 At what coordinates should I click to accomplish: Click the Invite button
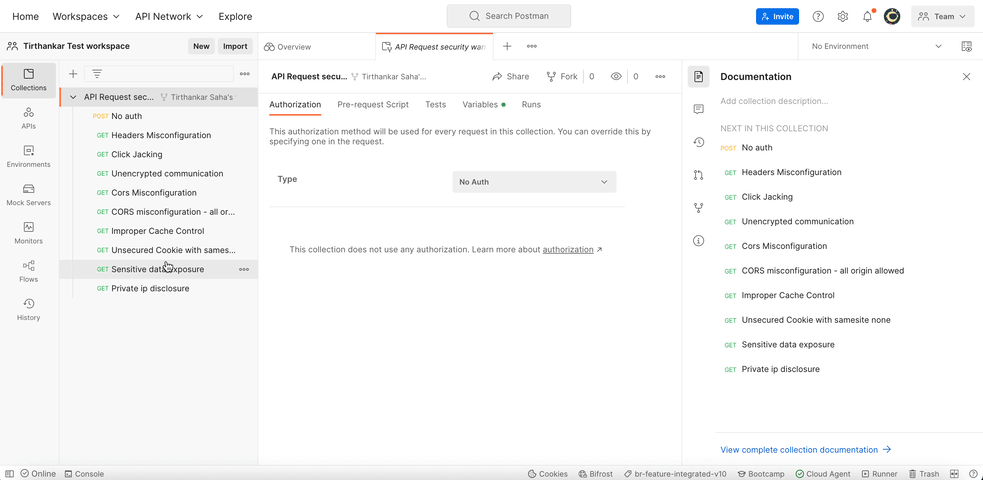777,17
